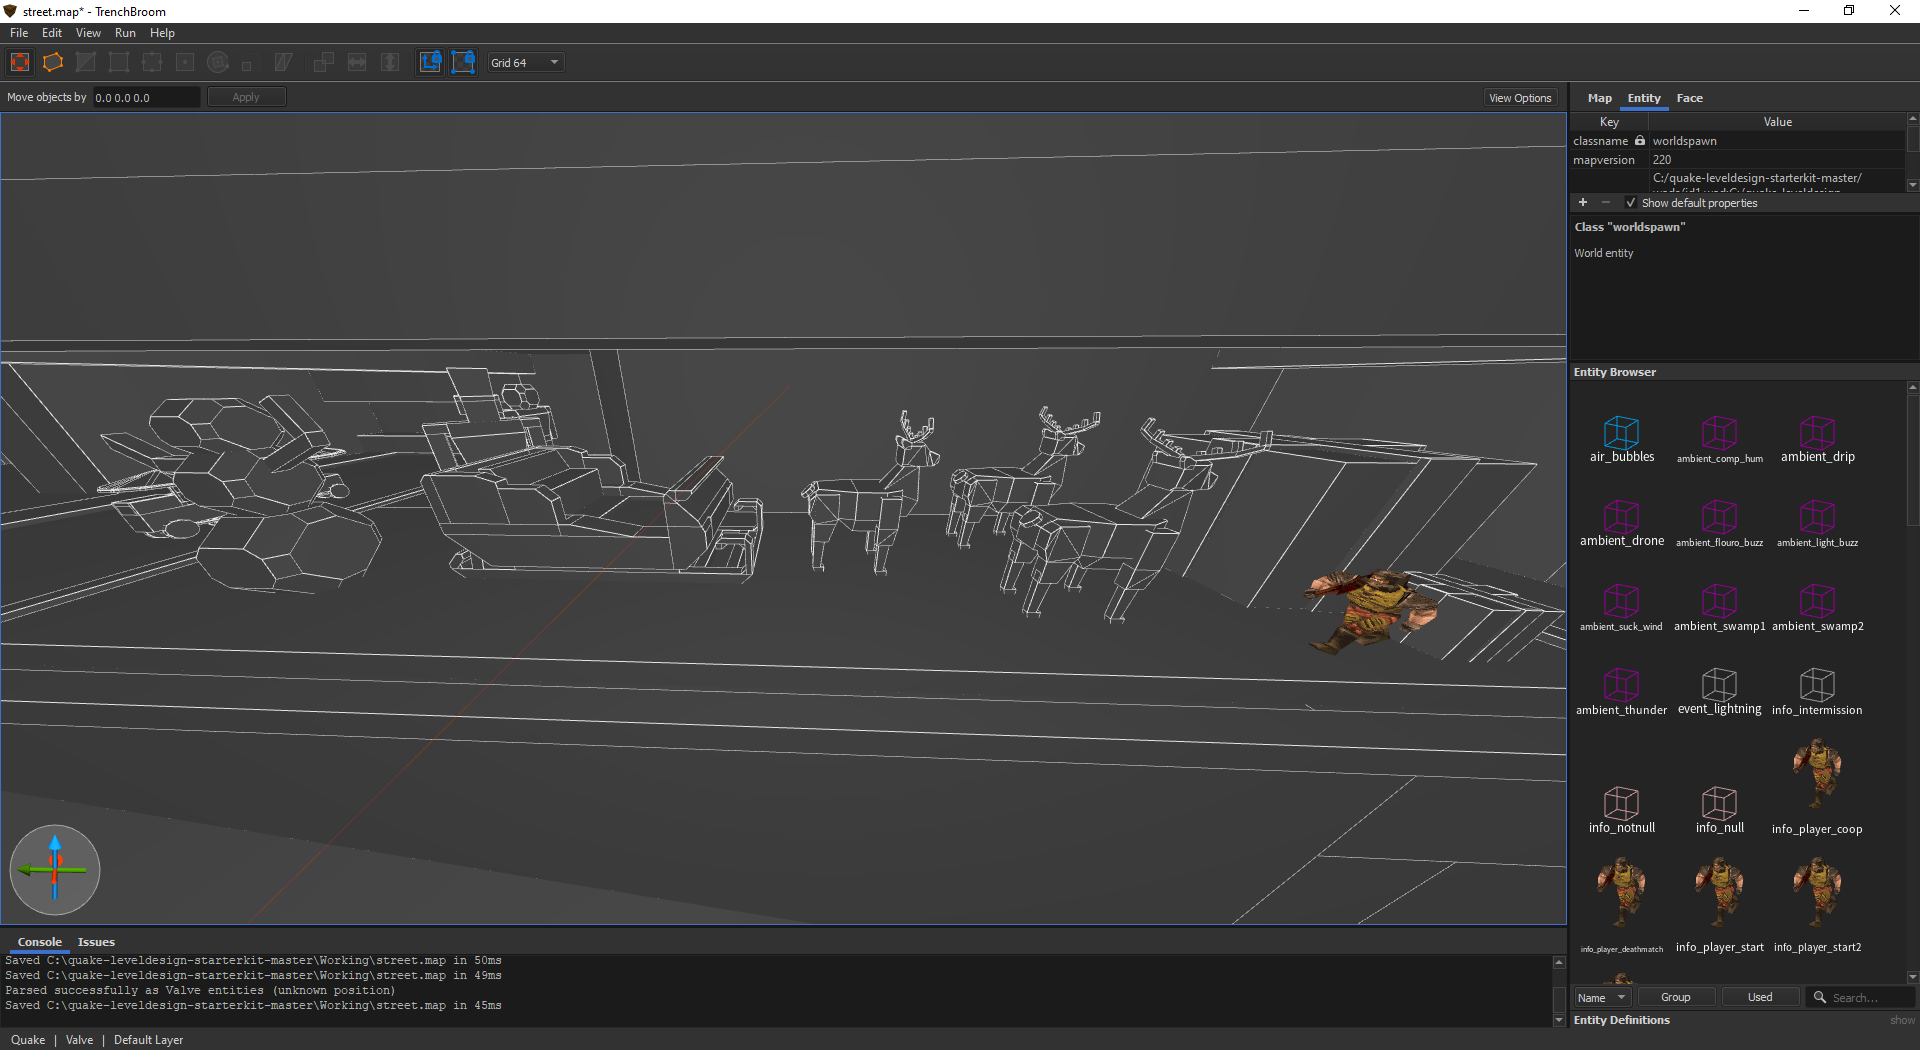
Task: Select info_player_start2 entity model
Action: pos(1818,892)
